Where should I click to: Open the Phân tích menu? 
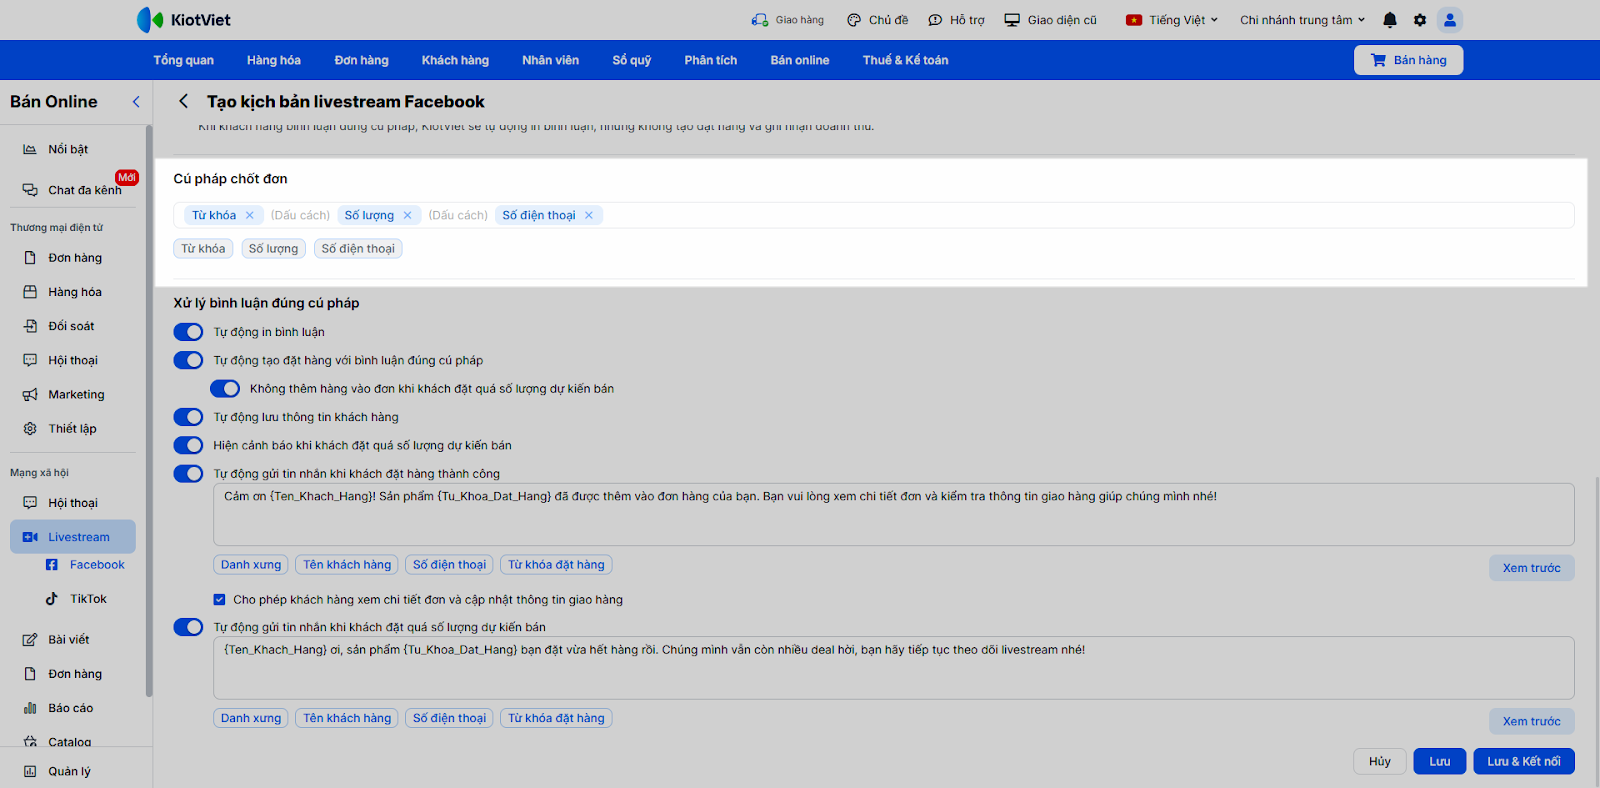click(x=711, y=60)
